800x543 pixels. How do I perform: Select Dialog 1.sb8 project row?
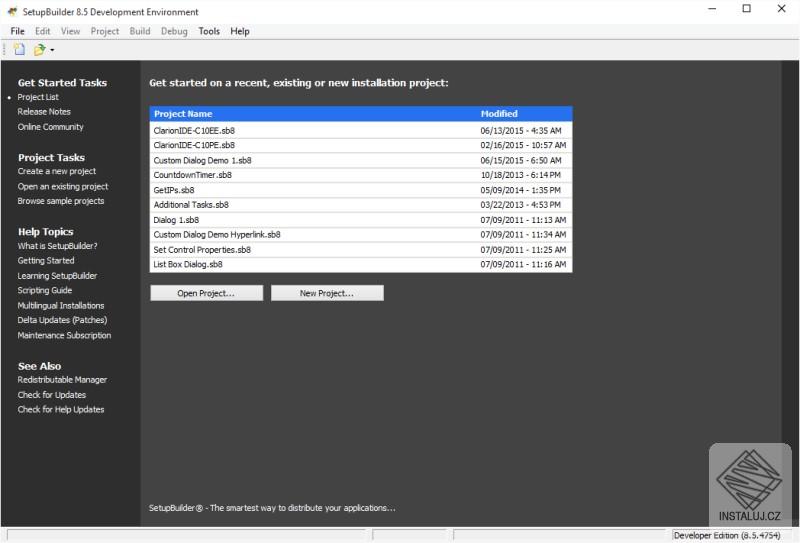(x=361, y=220)
